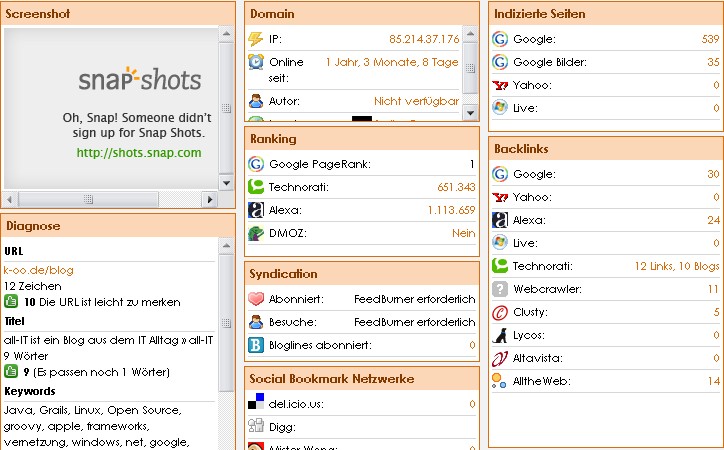Screen dimensions: 724x450
Task: Click the '12 Links, 10 Blogs' value
Action: pos(677,266)
